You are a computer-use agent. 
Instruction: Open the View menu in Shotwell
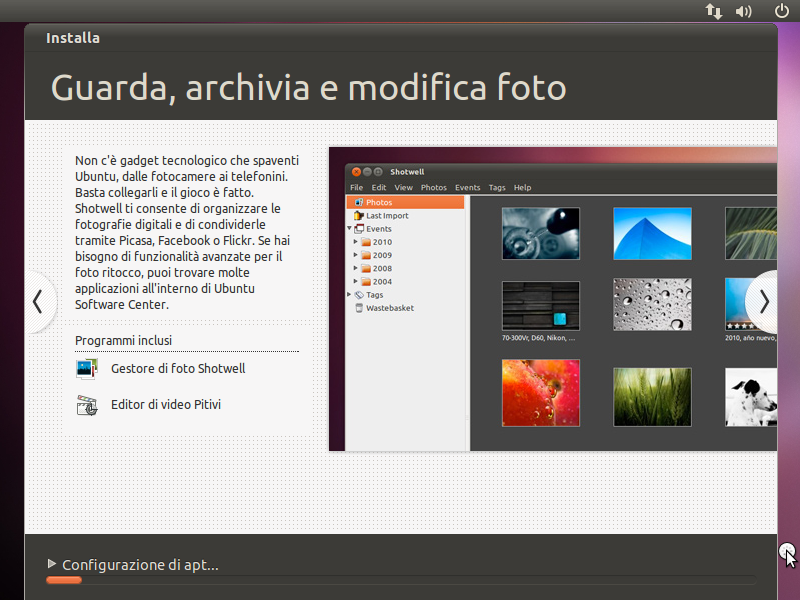pyautogui.click(x=403, y=188)
